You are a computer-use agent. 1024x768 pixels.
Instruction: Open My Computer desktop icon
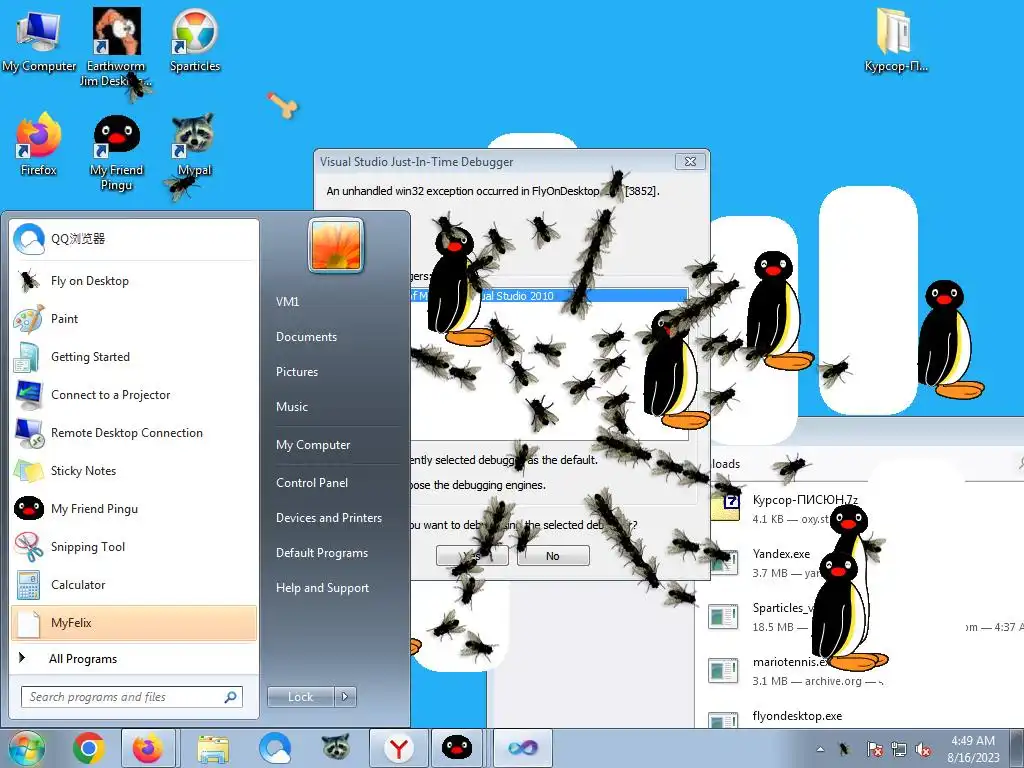pos(39,40)
